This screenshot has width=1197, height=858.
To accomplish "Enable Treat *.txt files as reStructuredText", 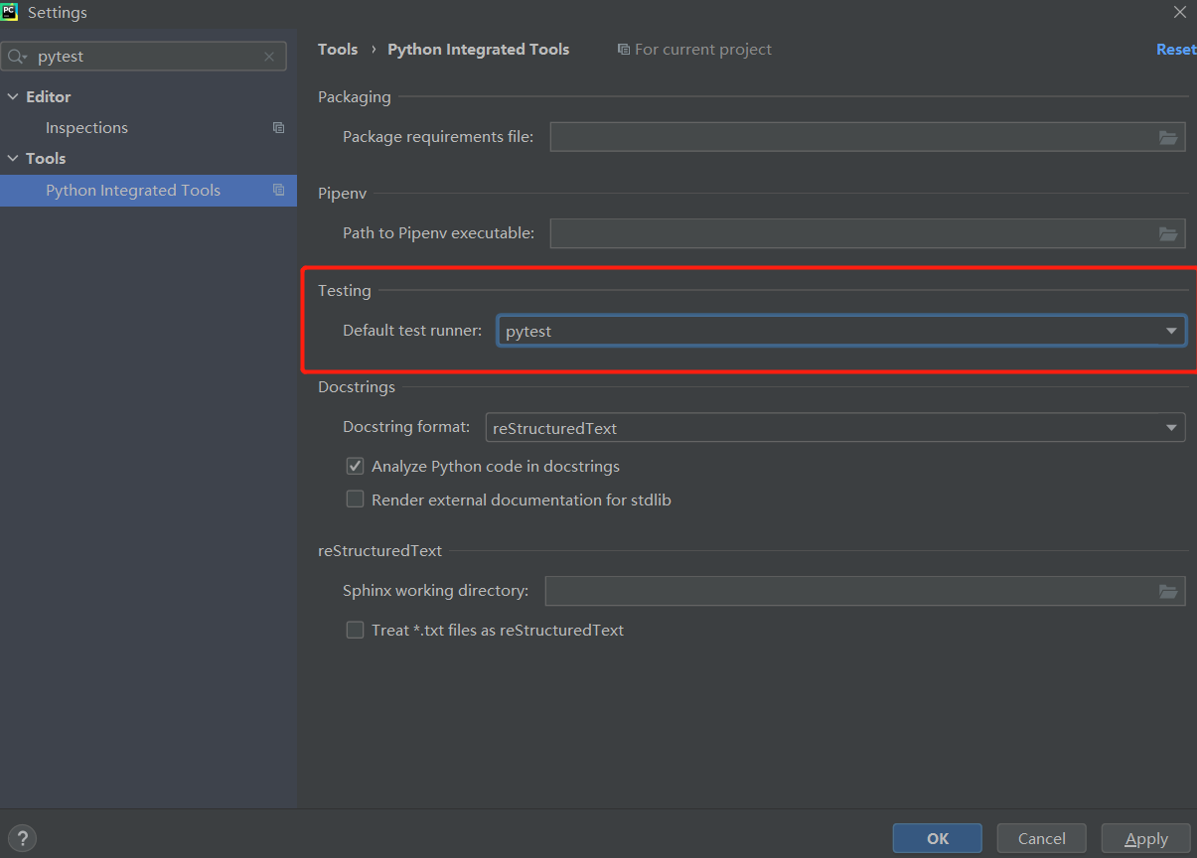I will pyautogui.click(x=355, y=630).
